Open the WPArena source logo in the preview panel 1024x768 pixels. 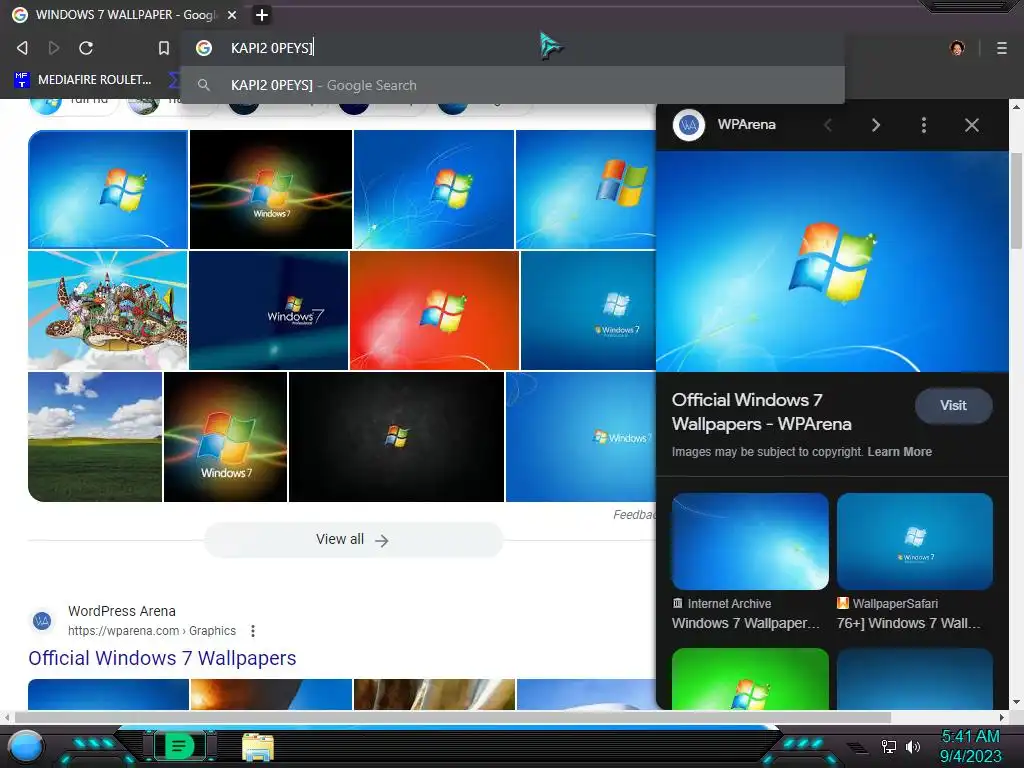(689, 125)
